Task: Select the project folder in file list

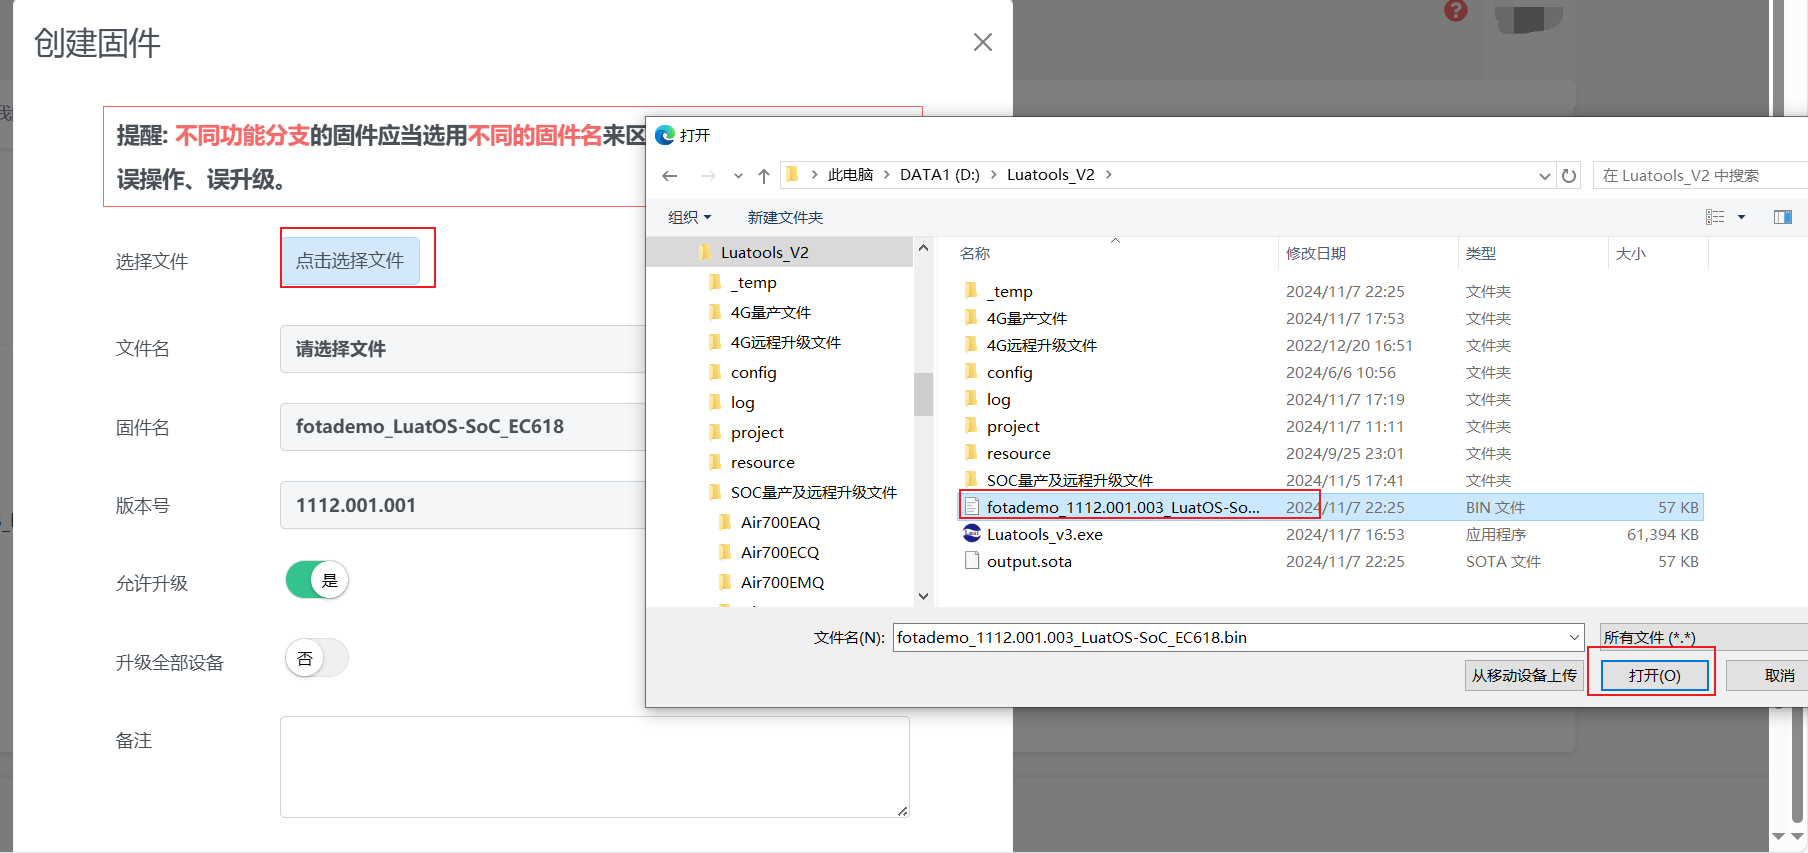Action: (1330, 426)
